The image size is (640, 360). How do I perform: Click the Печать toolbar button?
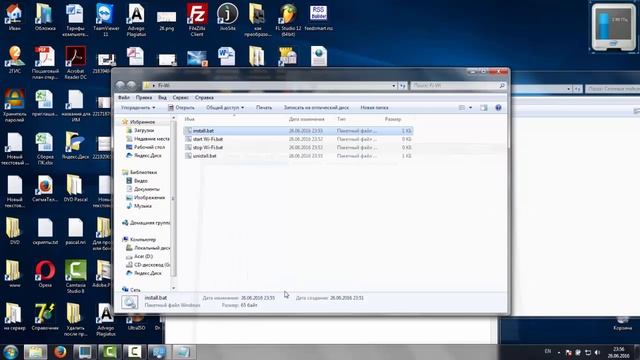point(264,108)
